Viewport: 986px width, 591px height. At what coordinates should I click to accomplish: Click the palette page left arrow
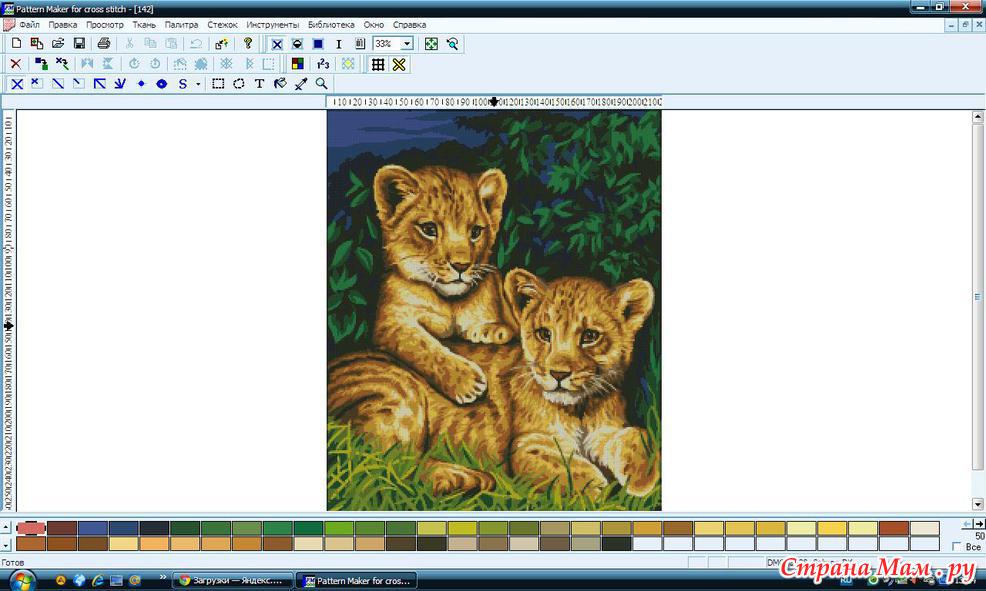[x=968, y=524]
